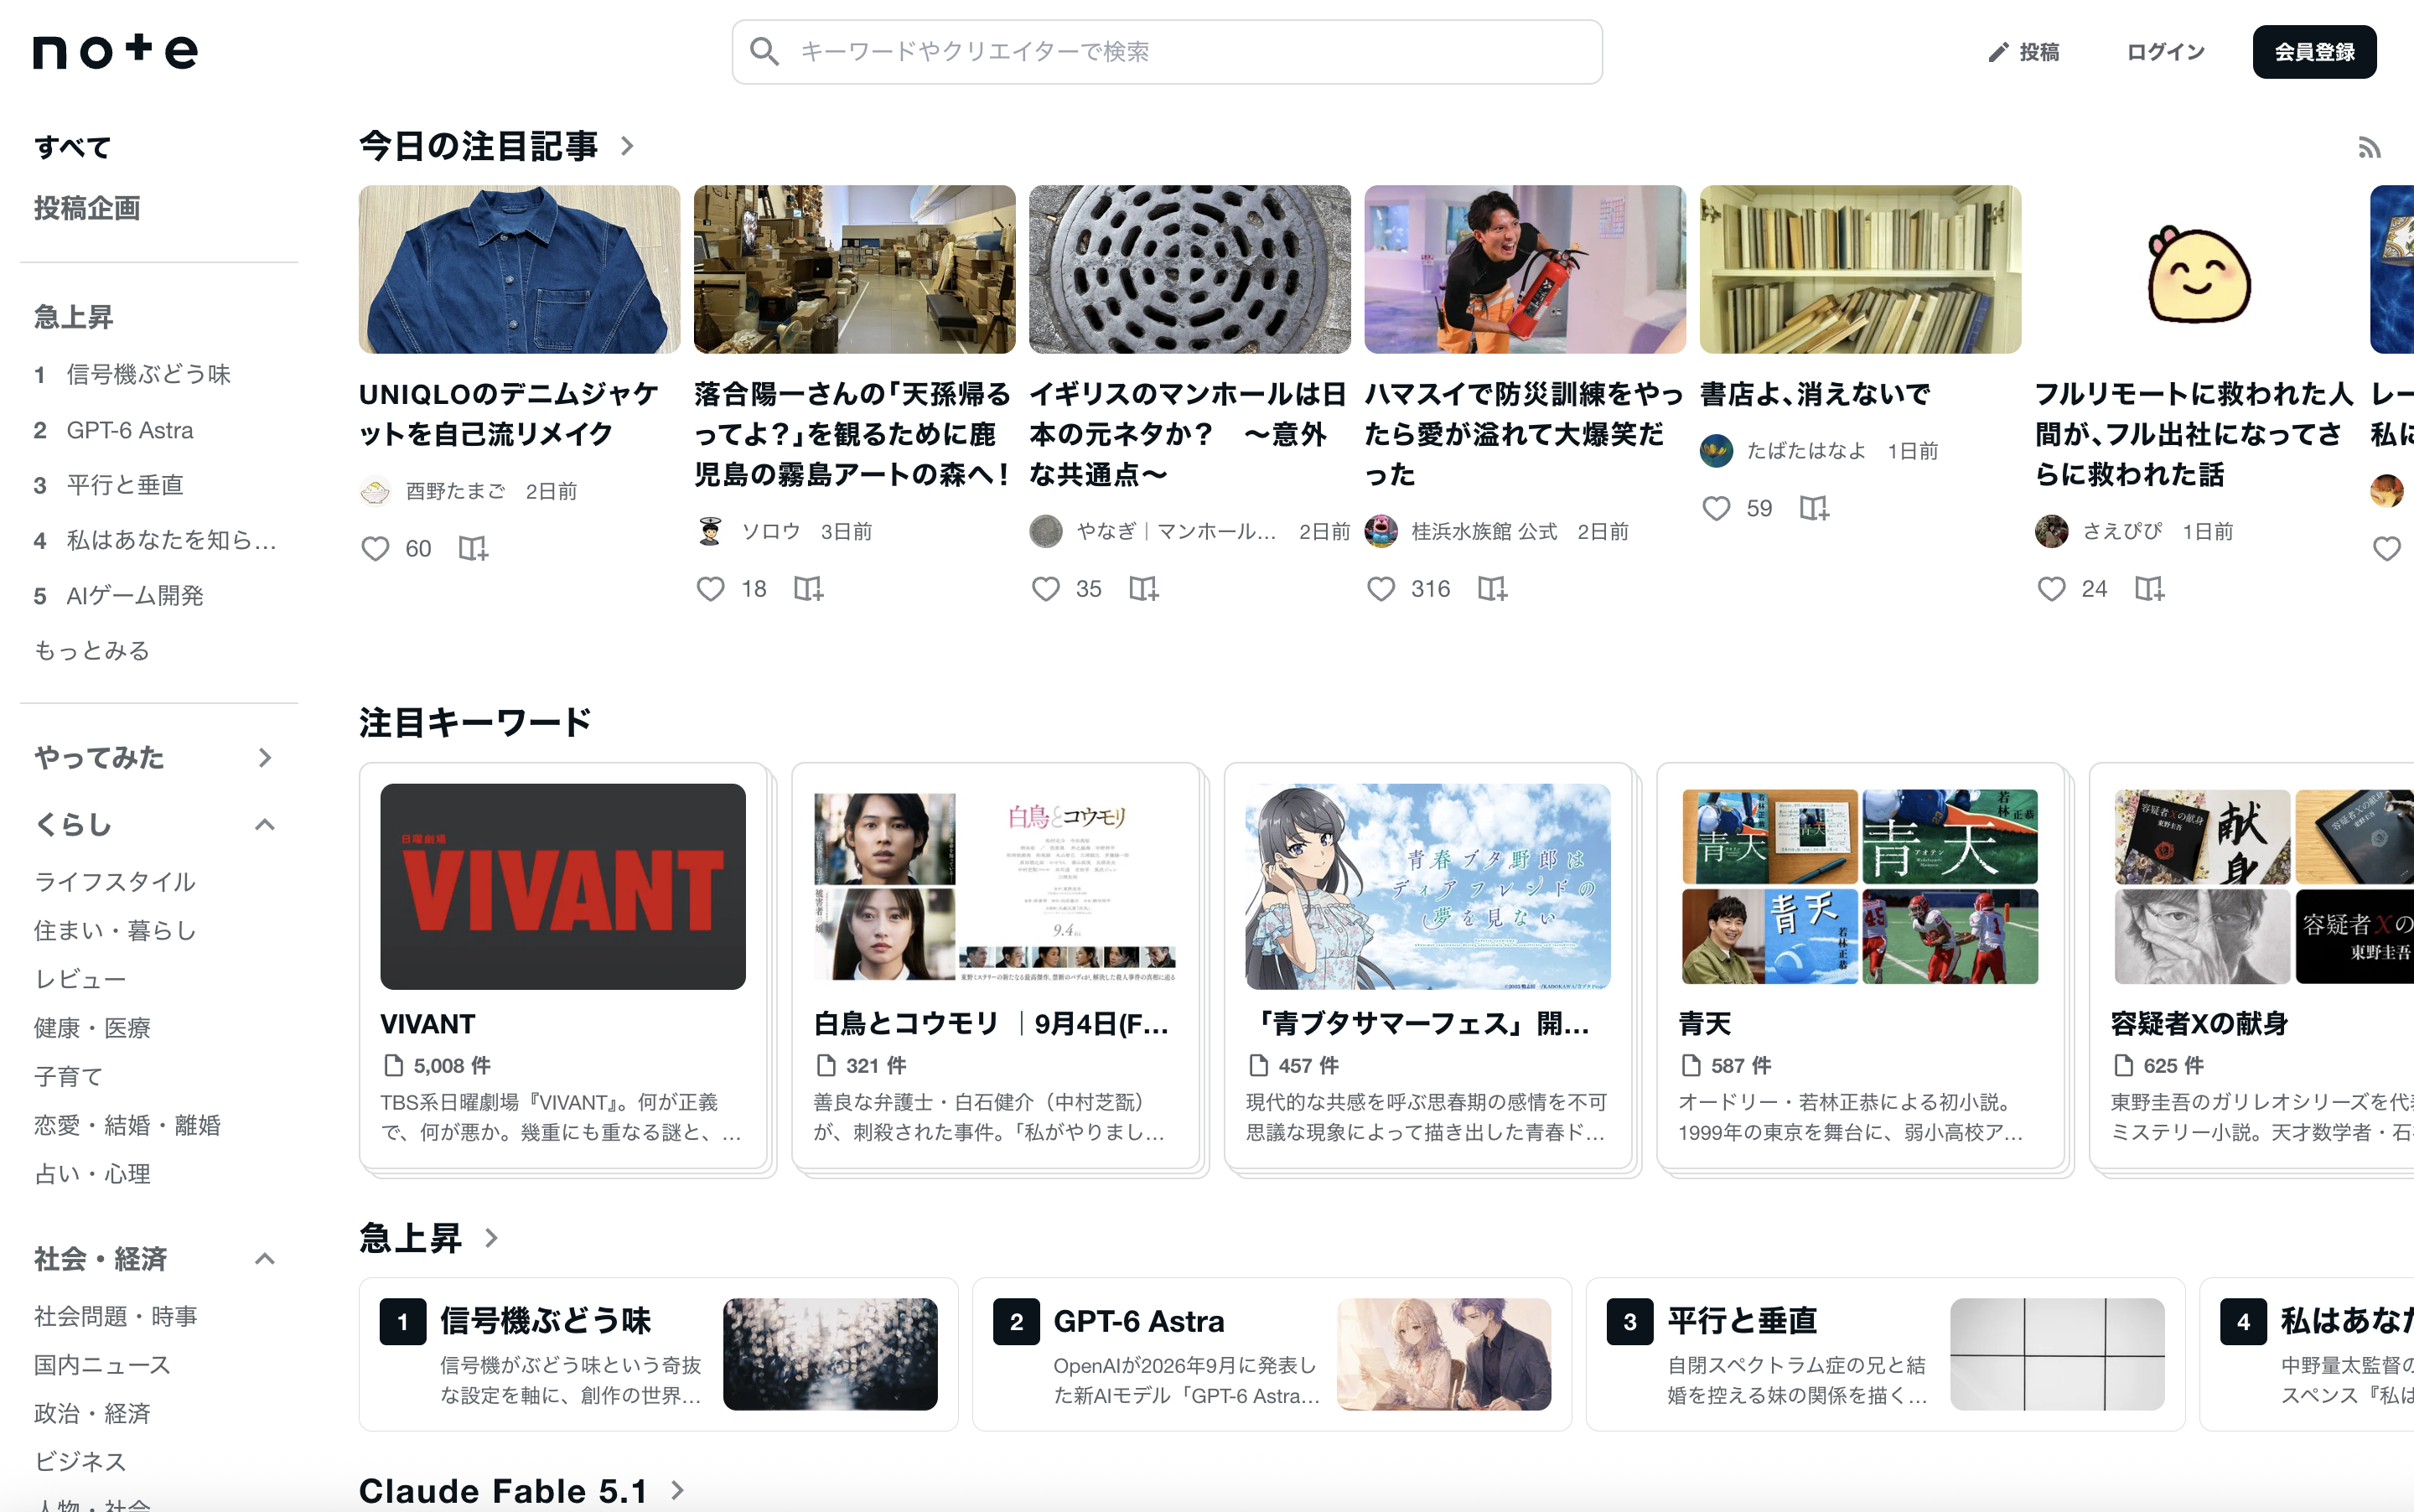Select 国内ニュース subcategory
The width and height of the screenshot is (2414, 1512).
[103, 1365]
